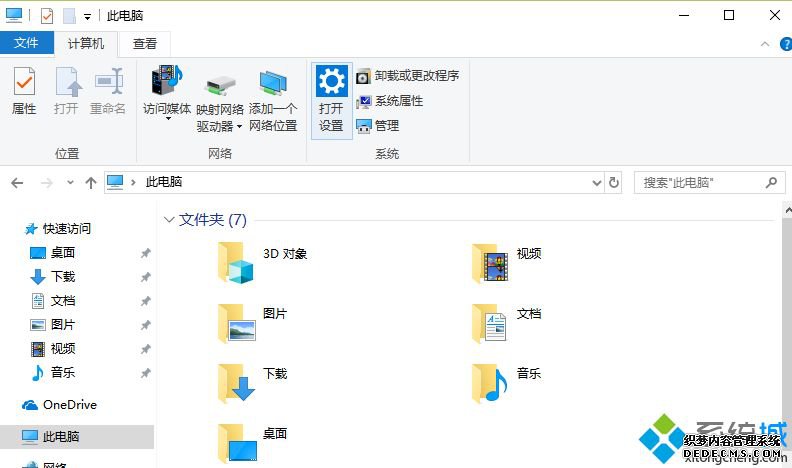Open the 下载 folder in main pane
The height and width of the screenshot is (468, 792).
253,383
